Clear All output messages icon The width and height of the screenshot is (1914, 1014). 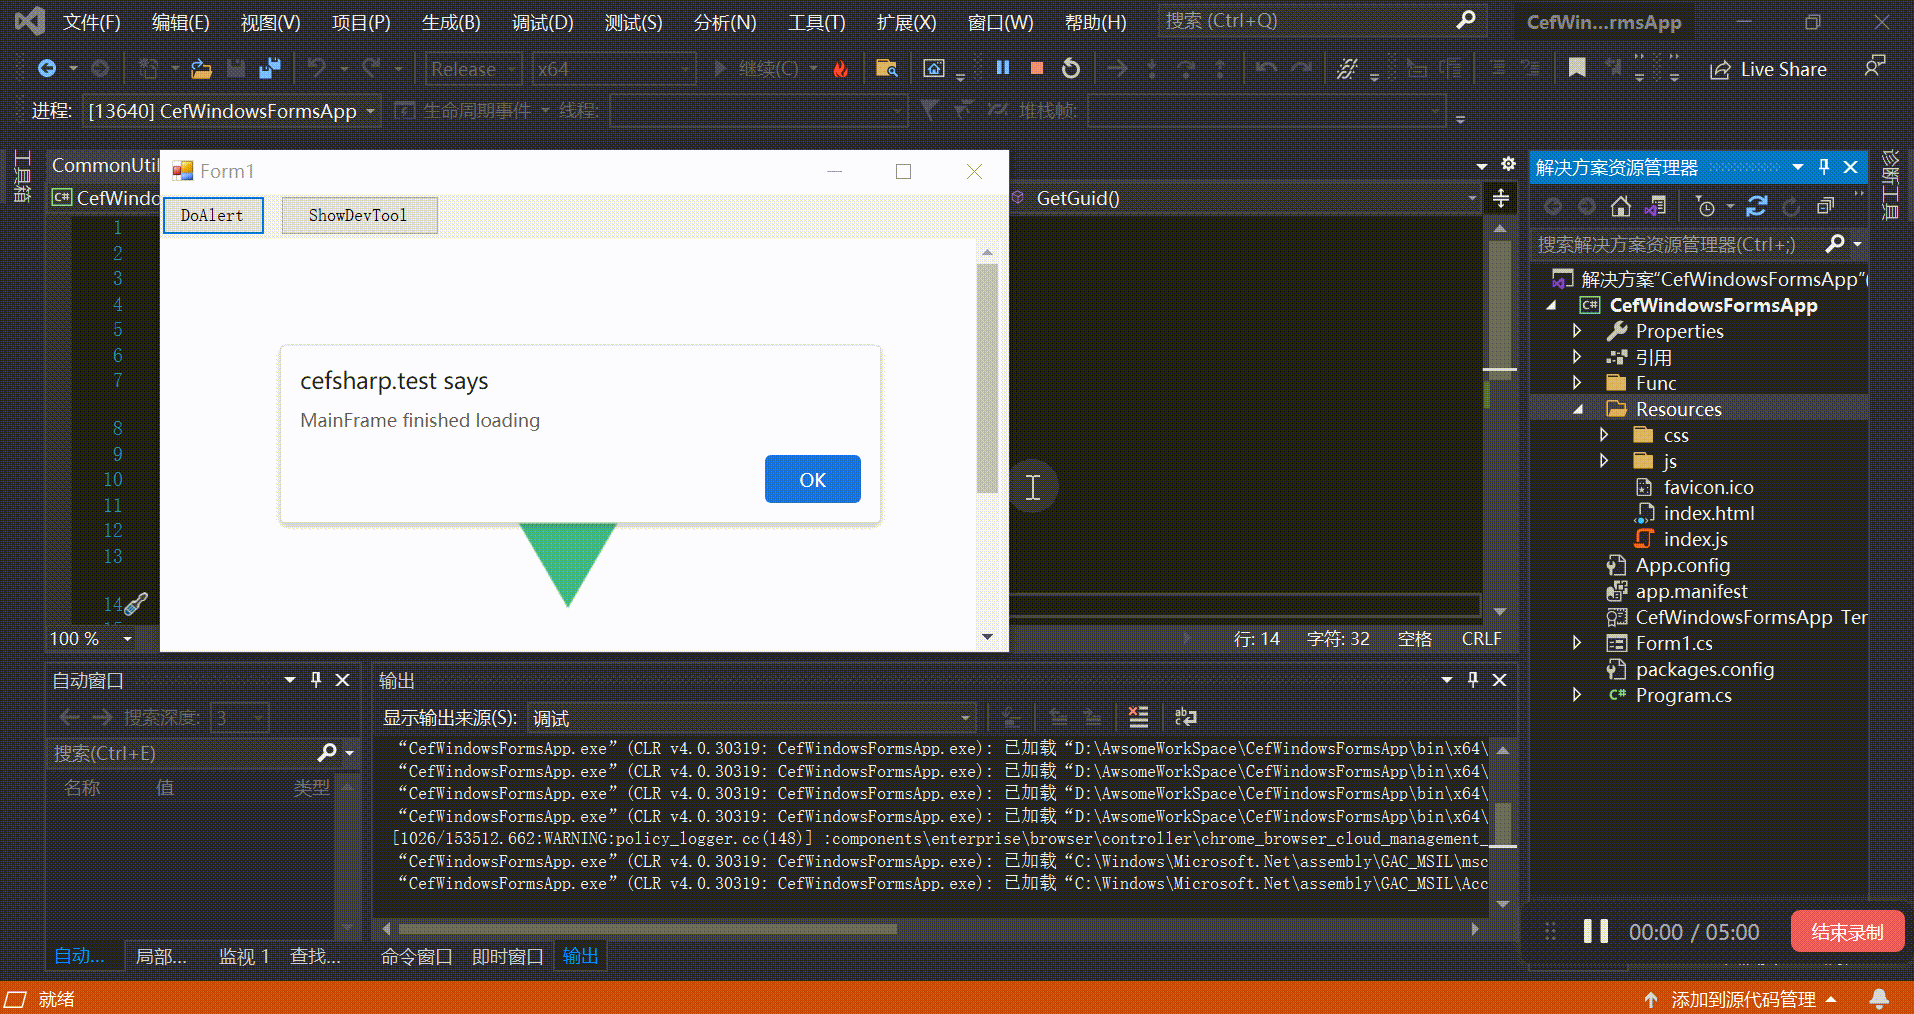click(1138, 717)
